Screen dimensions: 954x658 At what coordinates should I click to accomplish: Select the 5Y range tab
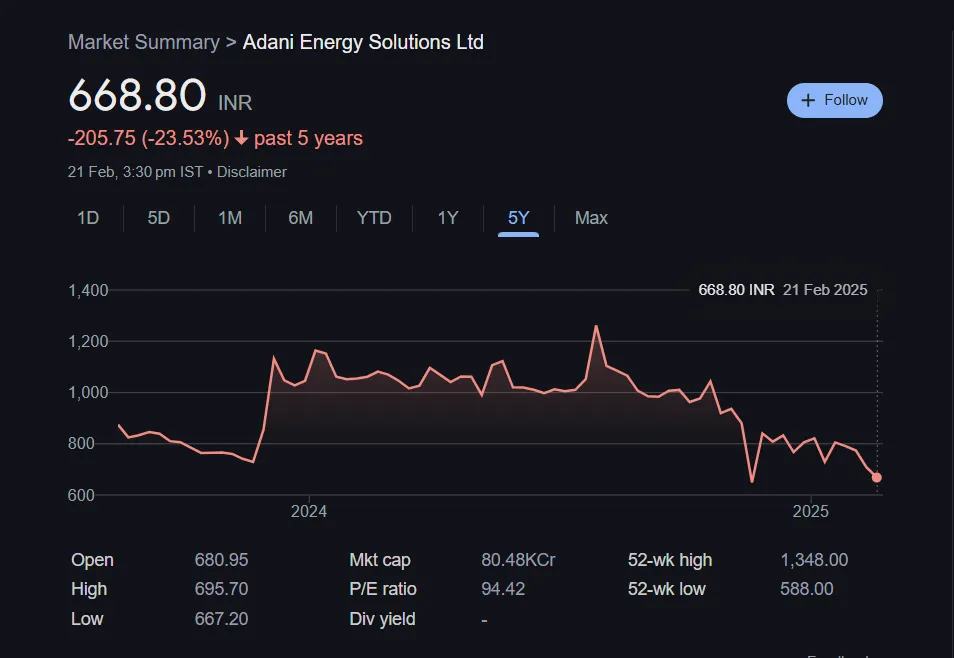[x=518, y=218]
